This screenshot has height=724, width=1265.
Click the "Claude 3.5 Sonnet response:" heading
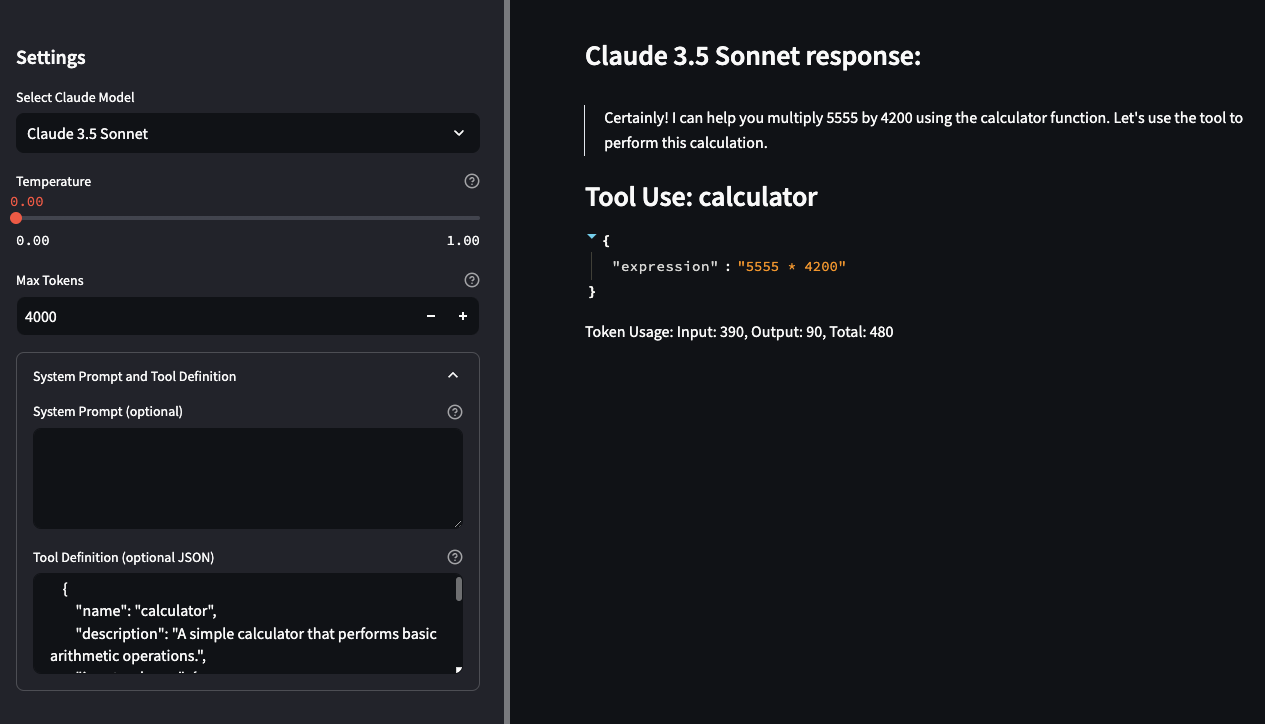click(x=752, y=56)
